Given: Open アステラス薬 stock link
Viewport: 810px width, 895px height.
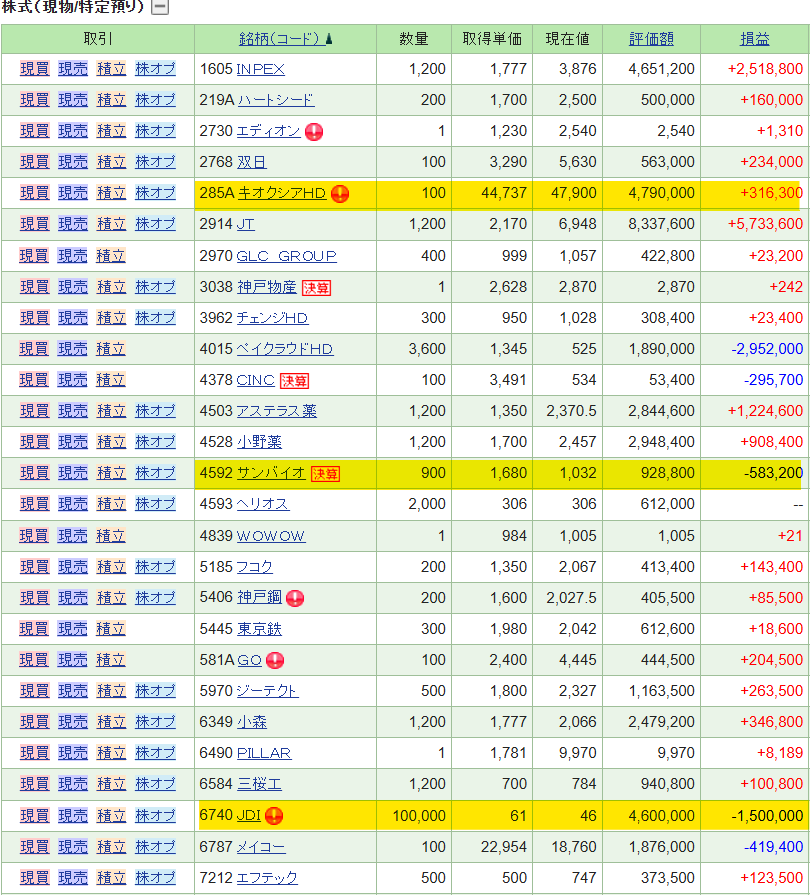Looking at the screenshot, I should pyautogui.click(x=276, y=411).
